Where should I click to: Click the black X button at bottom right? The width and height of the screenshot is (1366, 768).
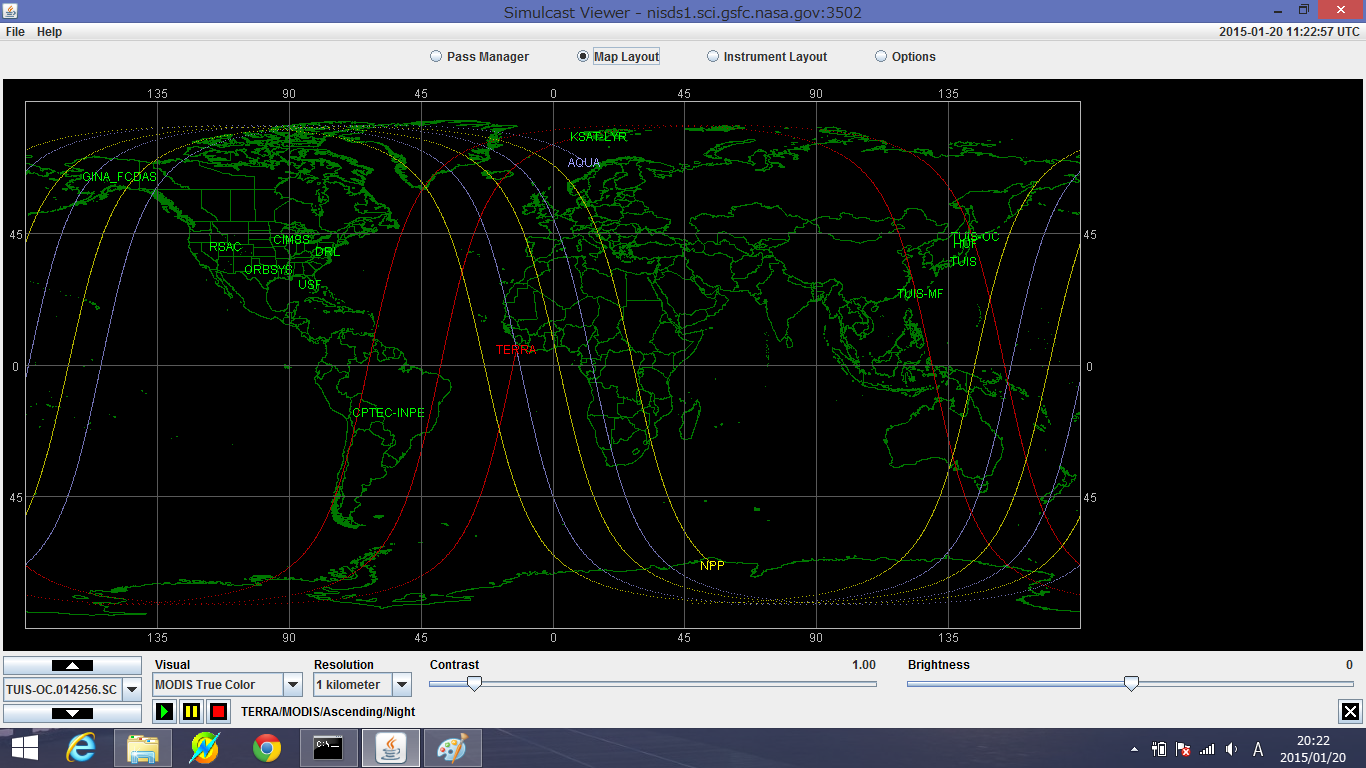point(1350,711)
